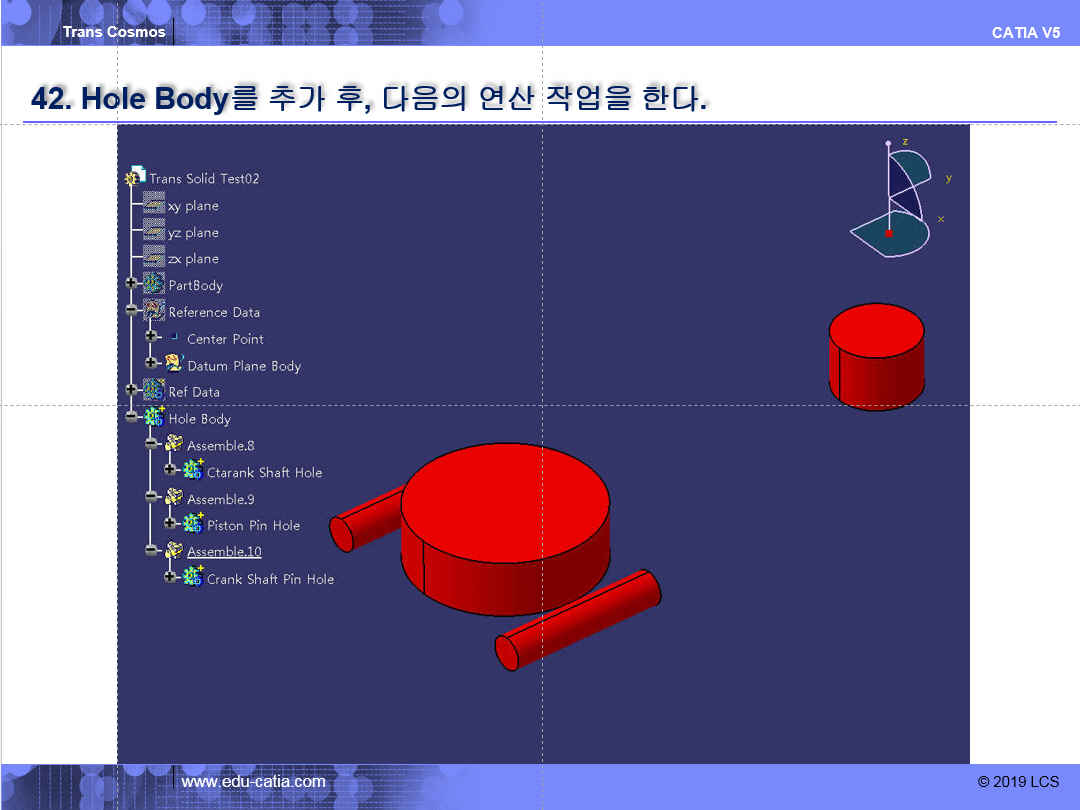Select the Ref Data body icon

[154, 391]
